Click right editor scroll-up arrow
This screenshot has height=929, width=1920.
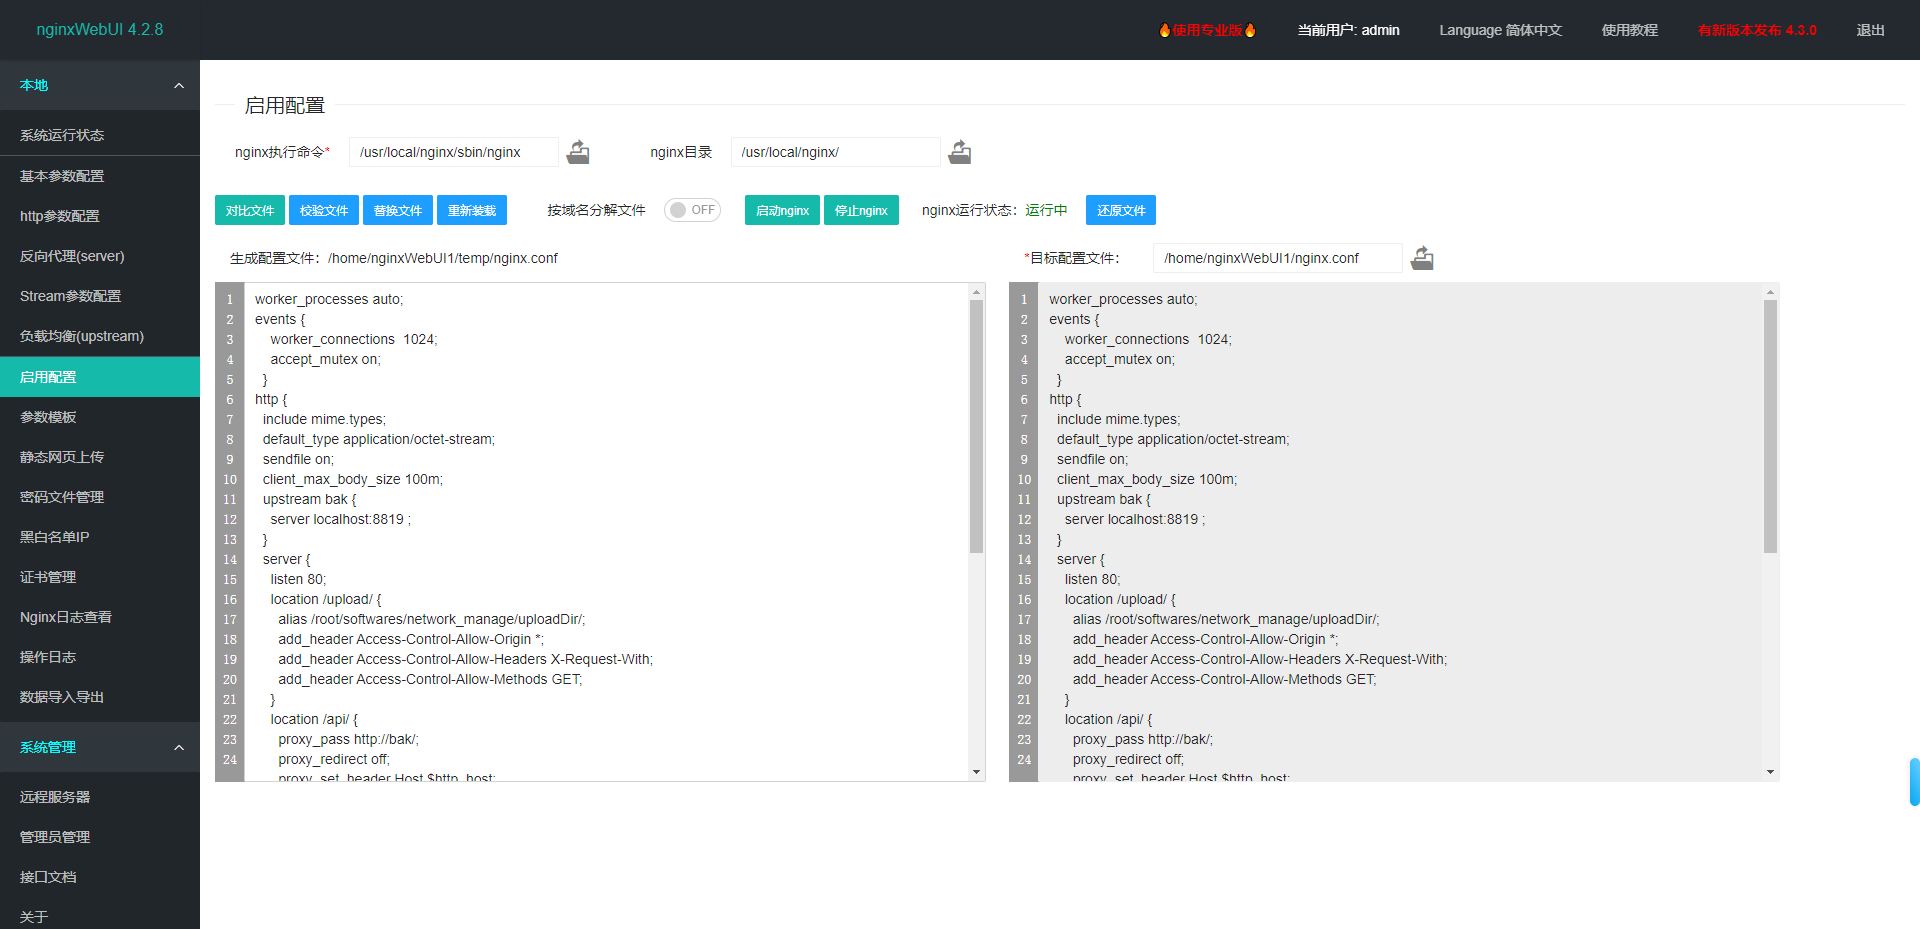click(x=1770, y=292)
